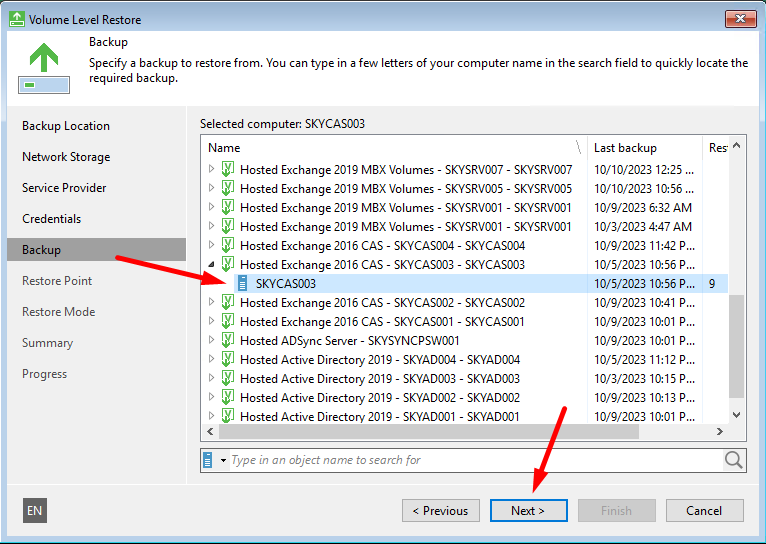
Task: Click the horizontal scrollbar thumb
Action: 428,432
